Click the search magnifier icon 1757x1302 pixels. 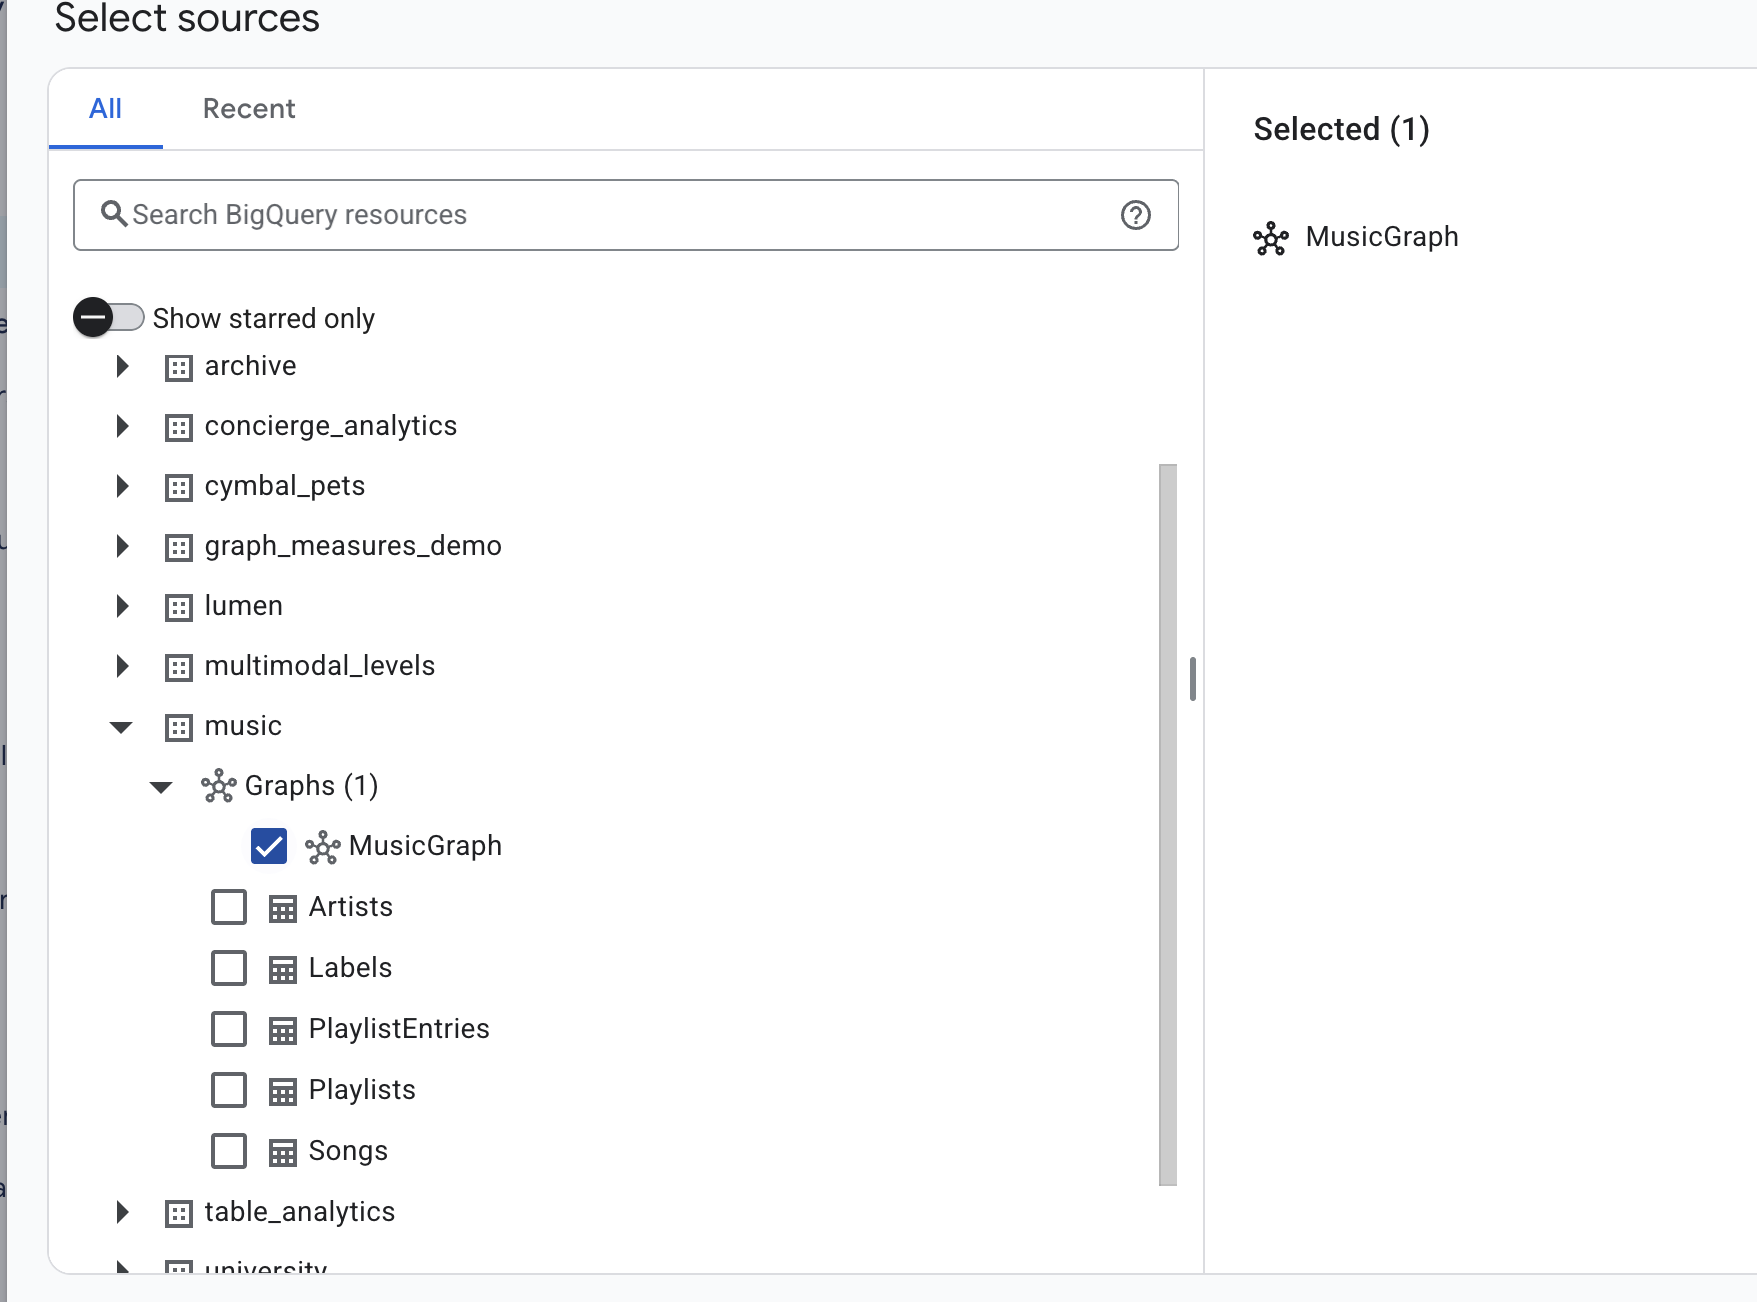(114, 214)
